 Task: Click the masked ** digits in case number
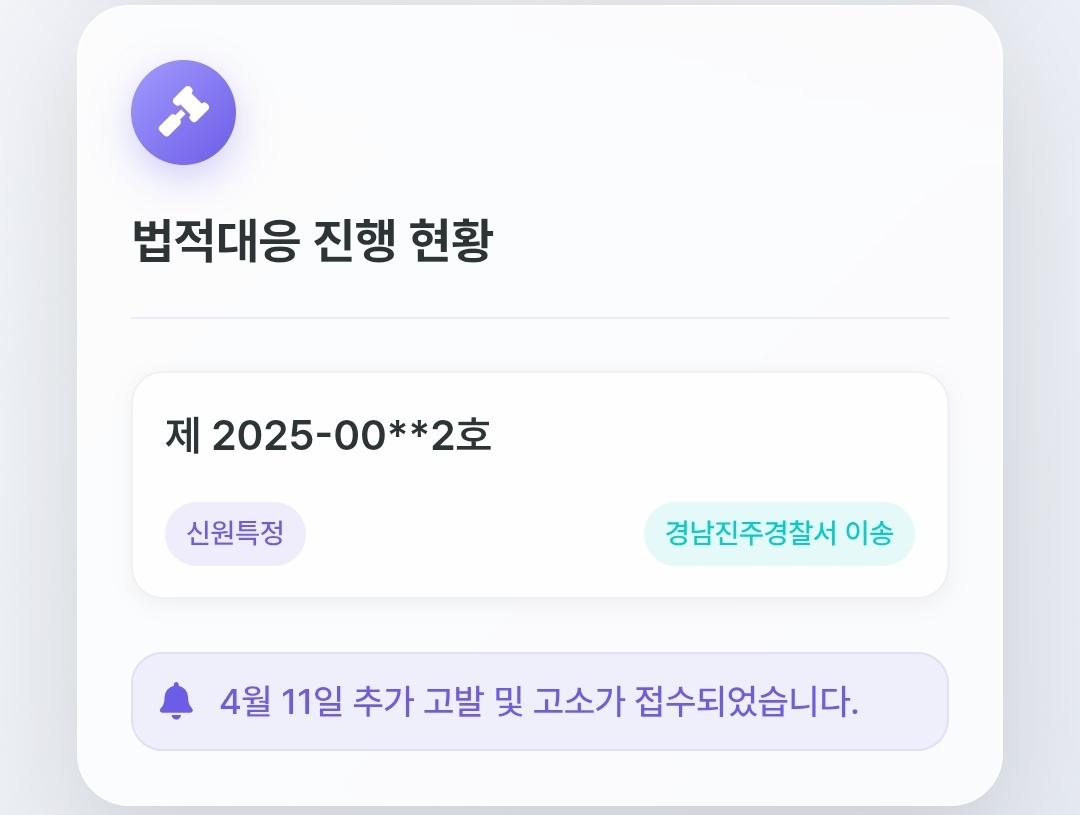click(x=410, y=436)
